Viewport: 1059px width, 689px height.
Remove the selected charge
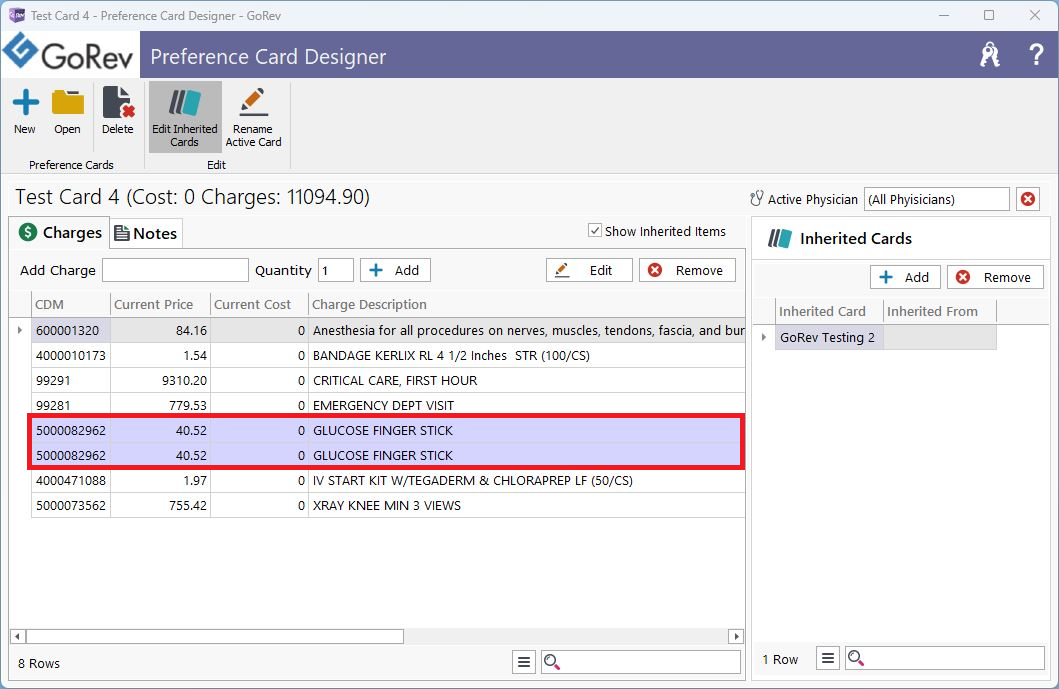(x=687, y=270)
